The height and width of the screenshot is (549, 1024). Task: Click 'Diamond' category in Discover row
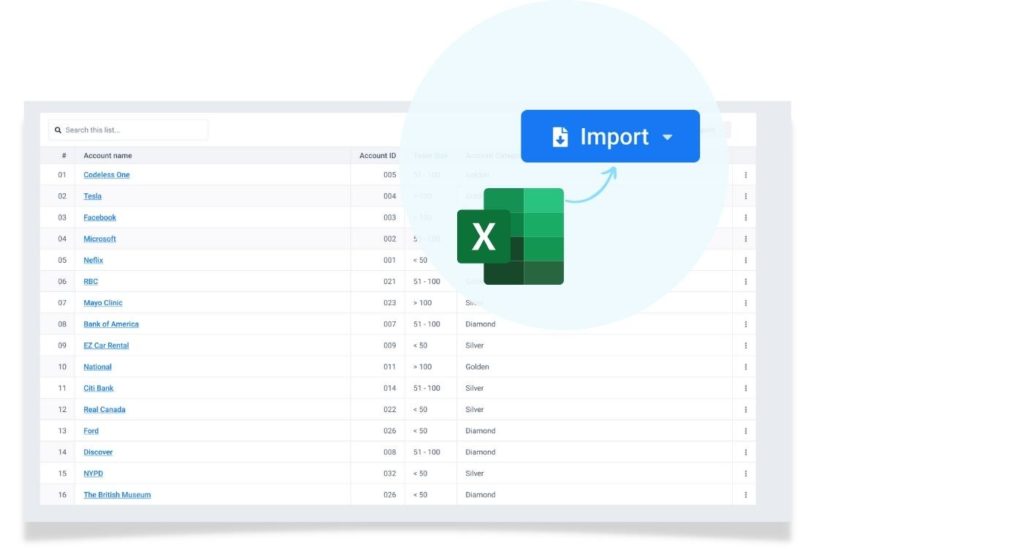pyautogui.click(x=480, y=452)
